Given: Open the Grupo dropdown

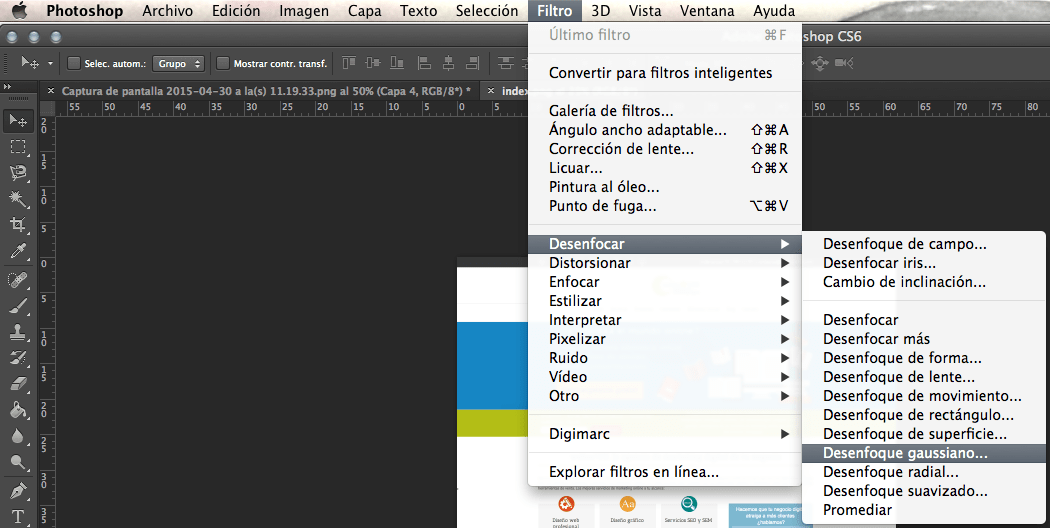Looking at the screenshot, I should point(180,63).
